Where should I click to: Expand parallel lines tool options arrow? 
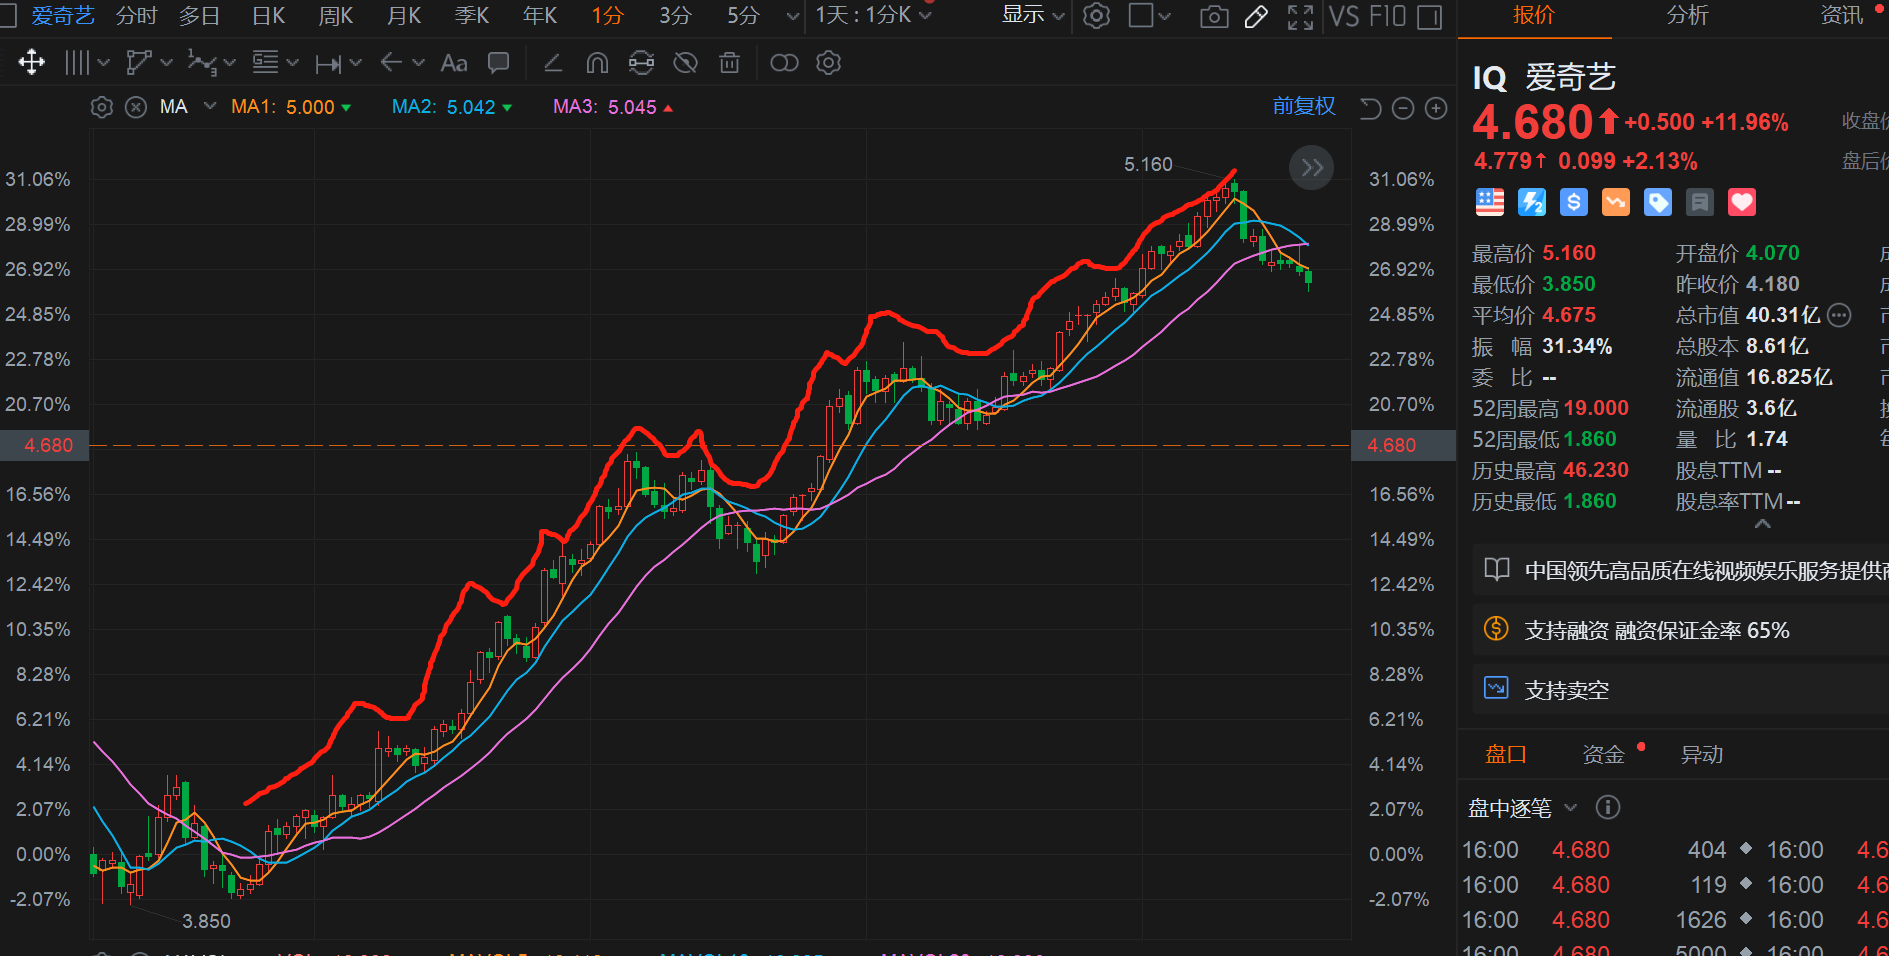pos(103,63)
